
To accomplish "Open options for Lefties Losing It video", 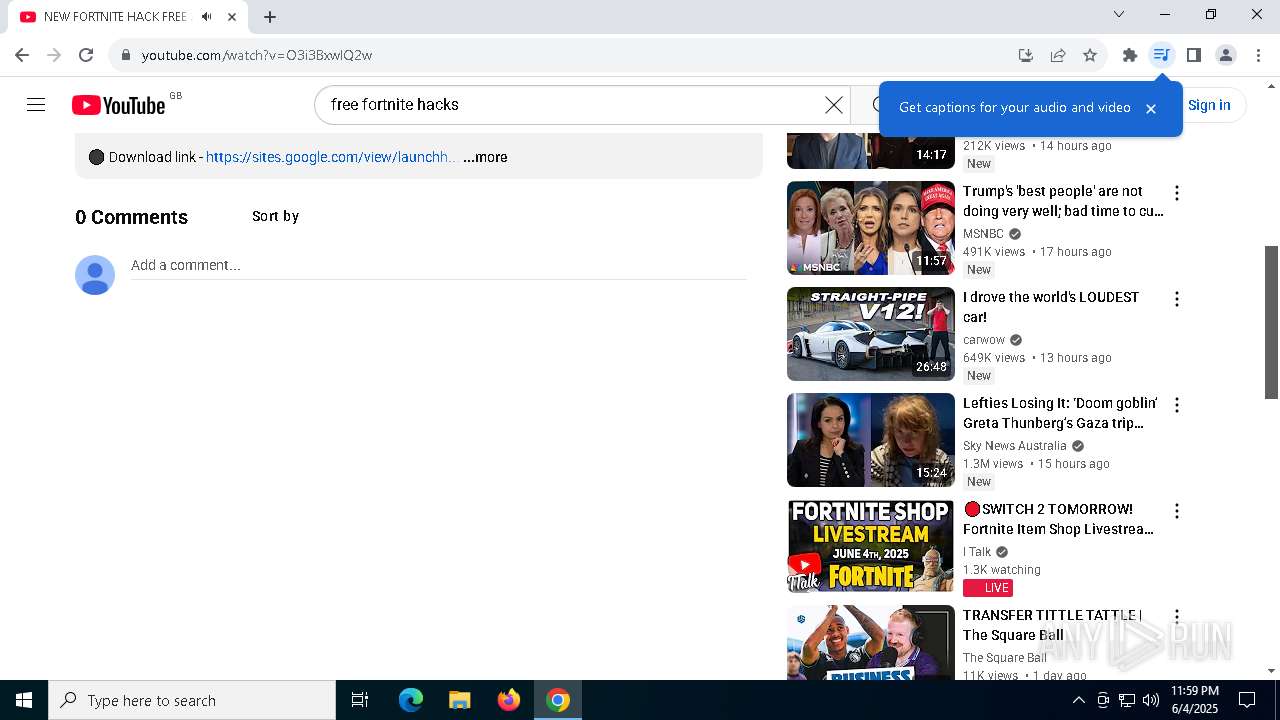I will point(1177,405).
